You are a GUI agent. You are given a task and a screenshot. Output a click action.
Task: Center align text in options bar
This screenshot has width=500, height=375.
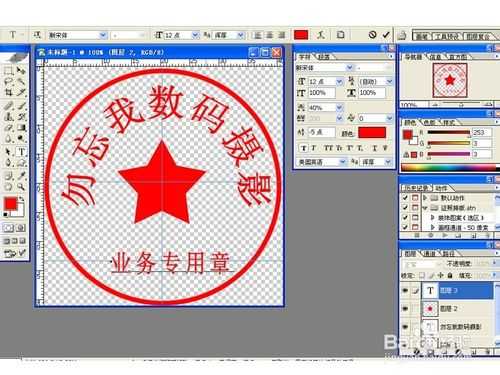click(270, 35)
